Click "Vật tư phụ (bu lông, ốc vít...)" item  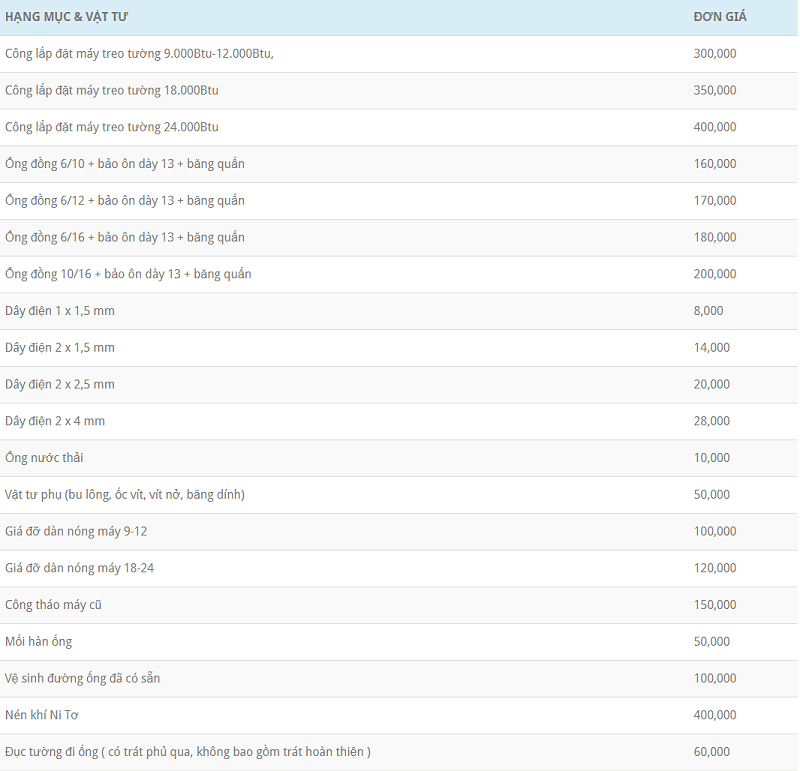125,494
